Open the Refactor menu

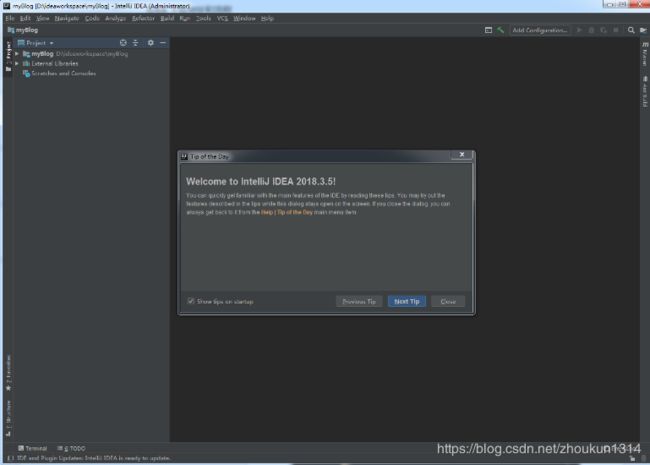click(x=143, y=19)
